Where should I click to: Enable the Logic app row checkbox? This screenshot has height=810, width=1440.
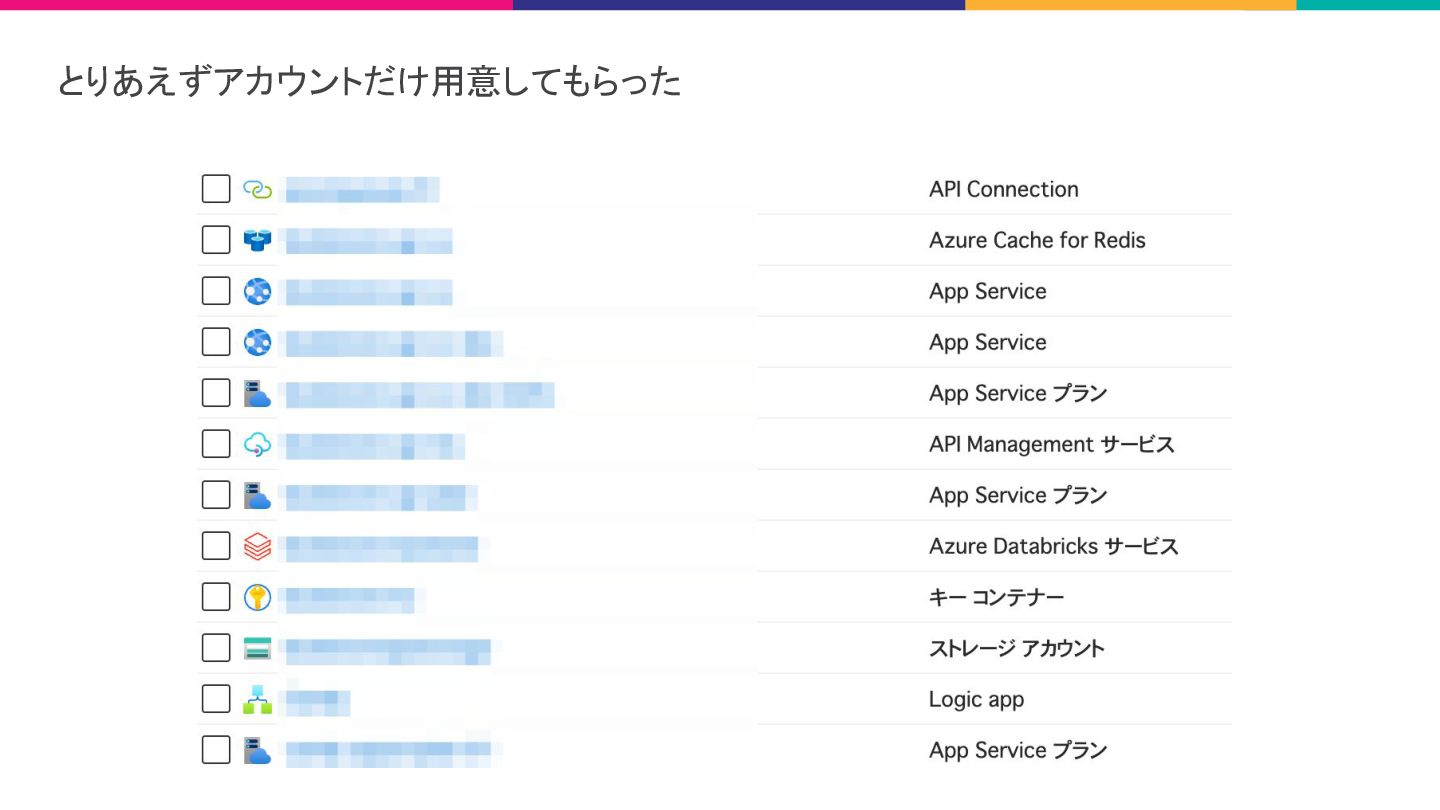coord(216,699)
